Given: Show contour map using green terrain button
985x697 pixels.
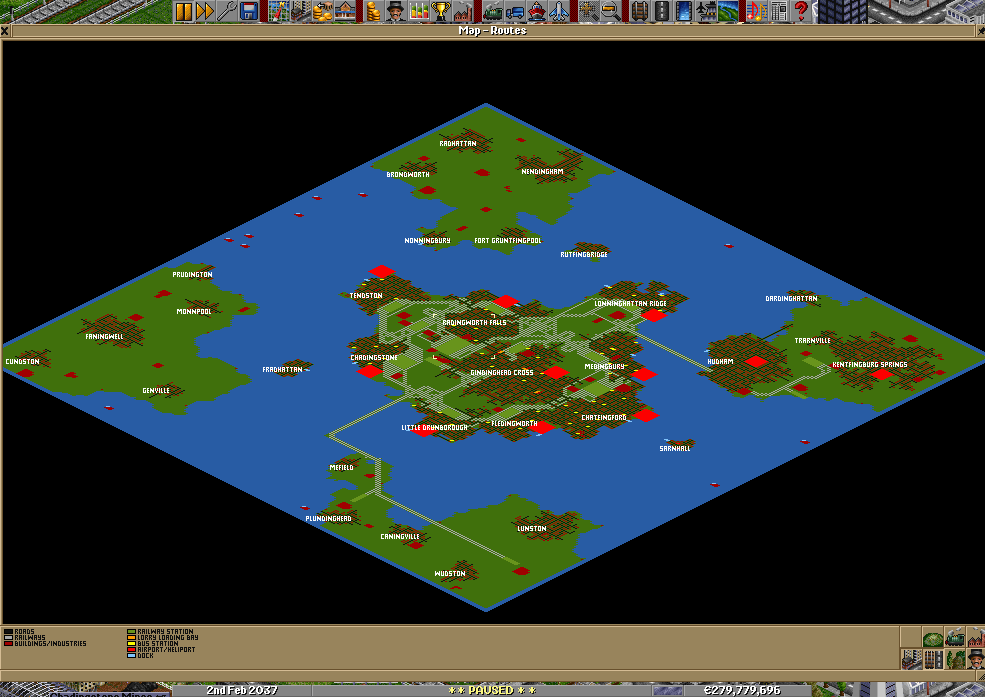Looking at the screenshot, I should tap(933, 637).
